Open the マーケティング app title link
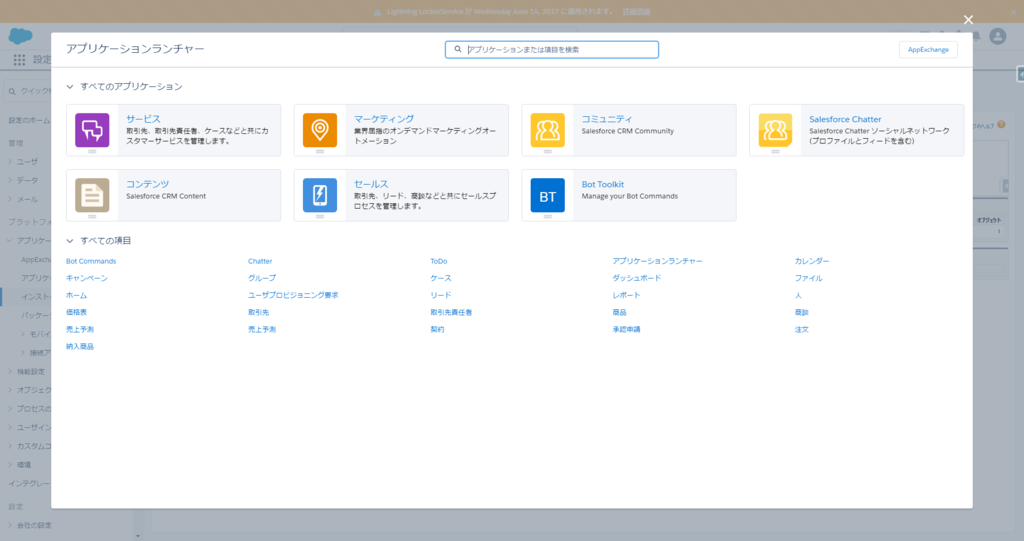The height and width of the screenshot is (541, 1024). [384, 119]
